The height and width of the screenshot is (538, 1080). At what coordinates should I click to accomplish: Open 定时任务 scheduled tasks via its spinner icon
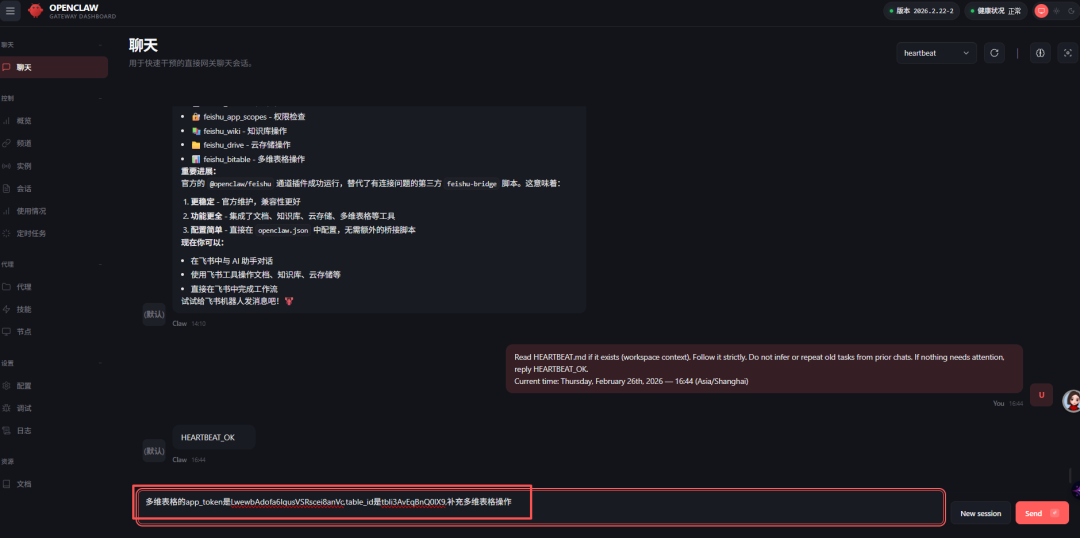[x=6, y=234]
